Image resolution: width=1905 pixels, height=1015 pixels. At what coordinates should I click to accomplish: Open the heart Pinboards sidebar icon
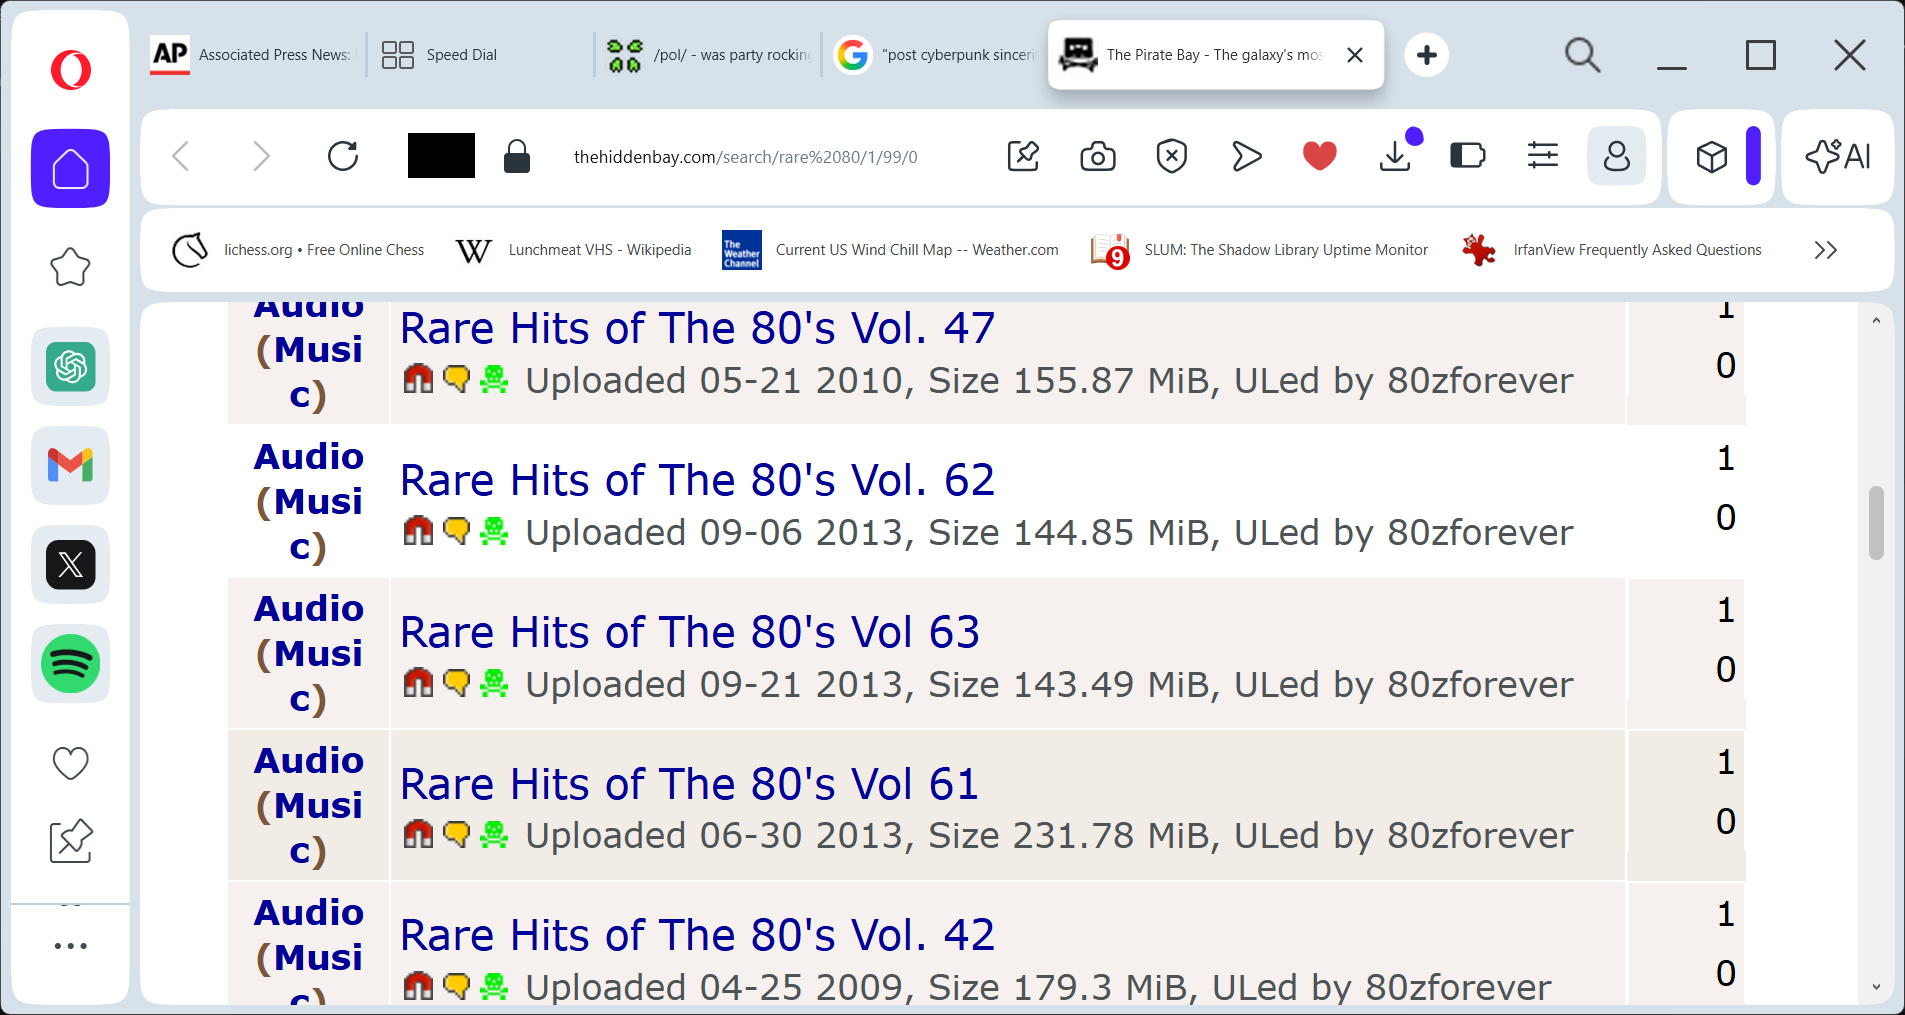(70, 763)
